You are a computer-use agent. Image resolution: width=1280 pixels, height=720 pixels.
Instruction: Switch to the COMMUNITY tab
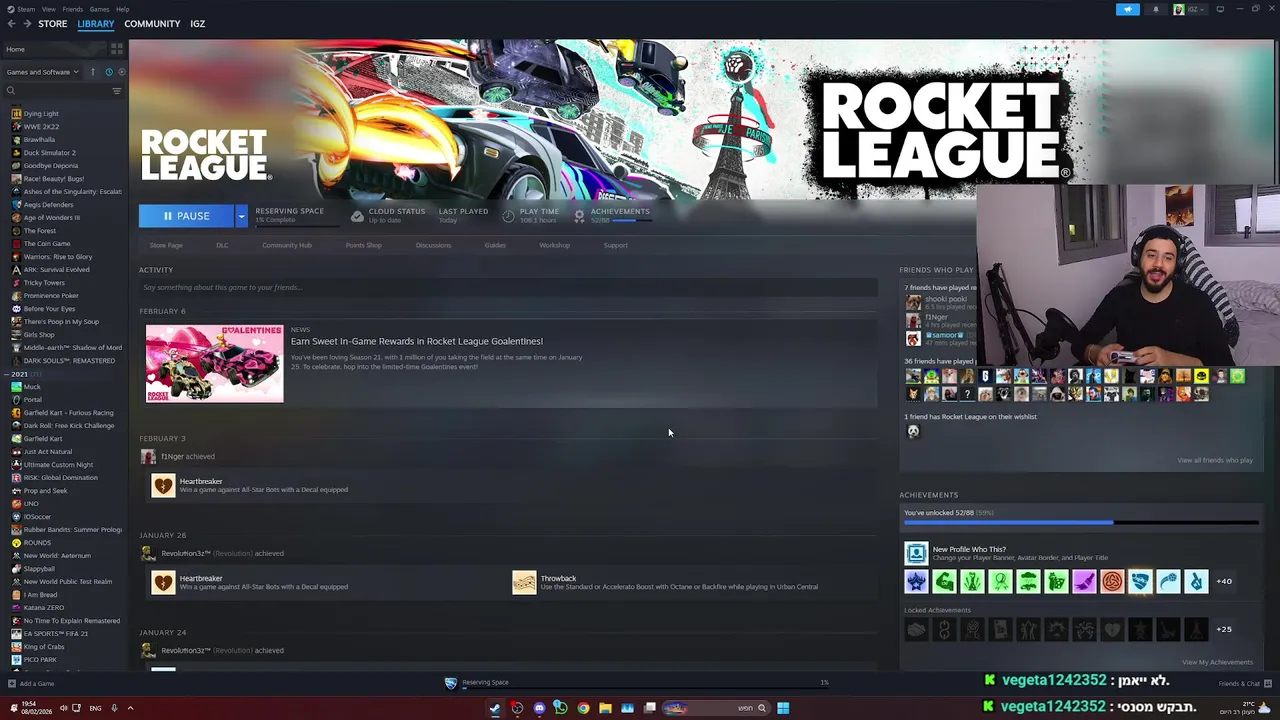pos(152,23)
